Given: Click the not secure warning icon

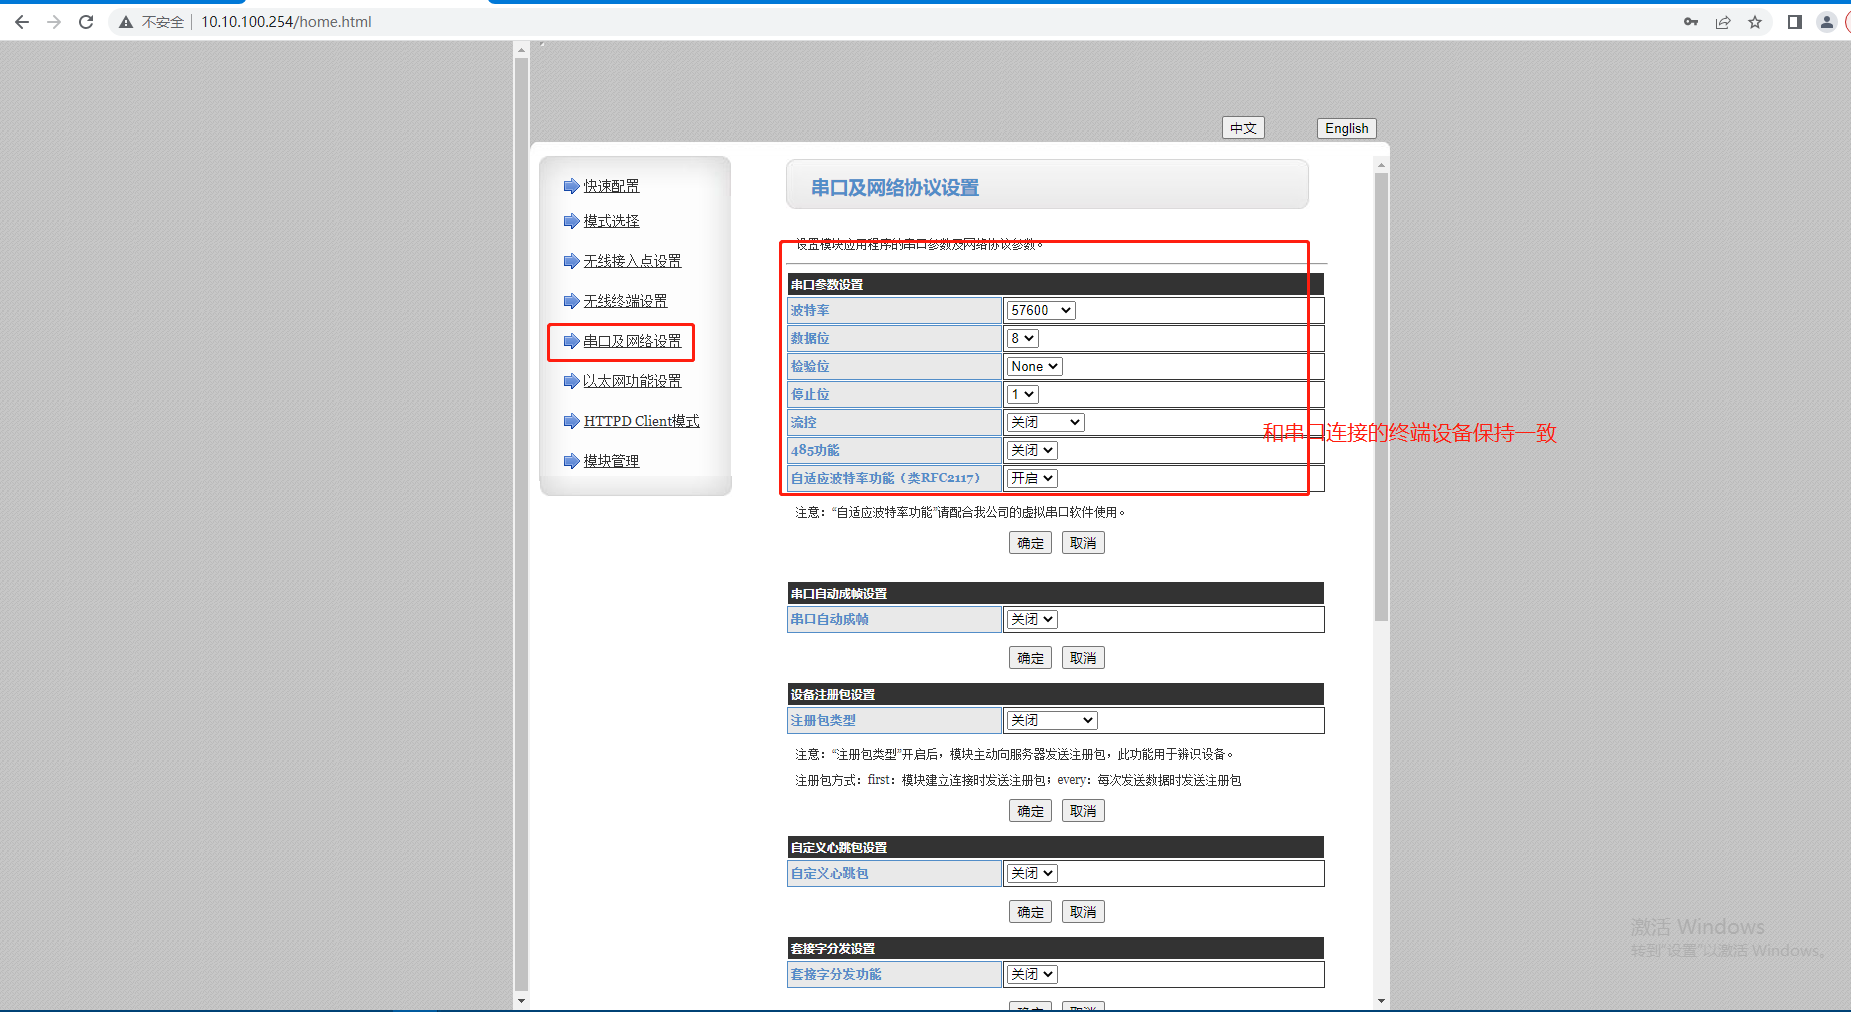Looking at the screenshot, I should pos(126,22).
